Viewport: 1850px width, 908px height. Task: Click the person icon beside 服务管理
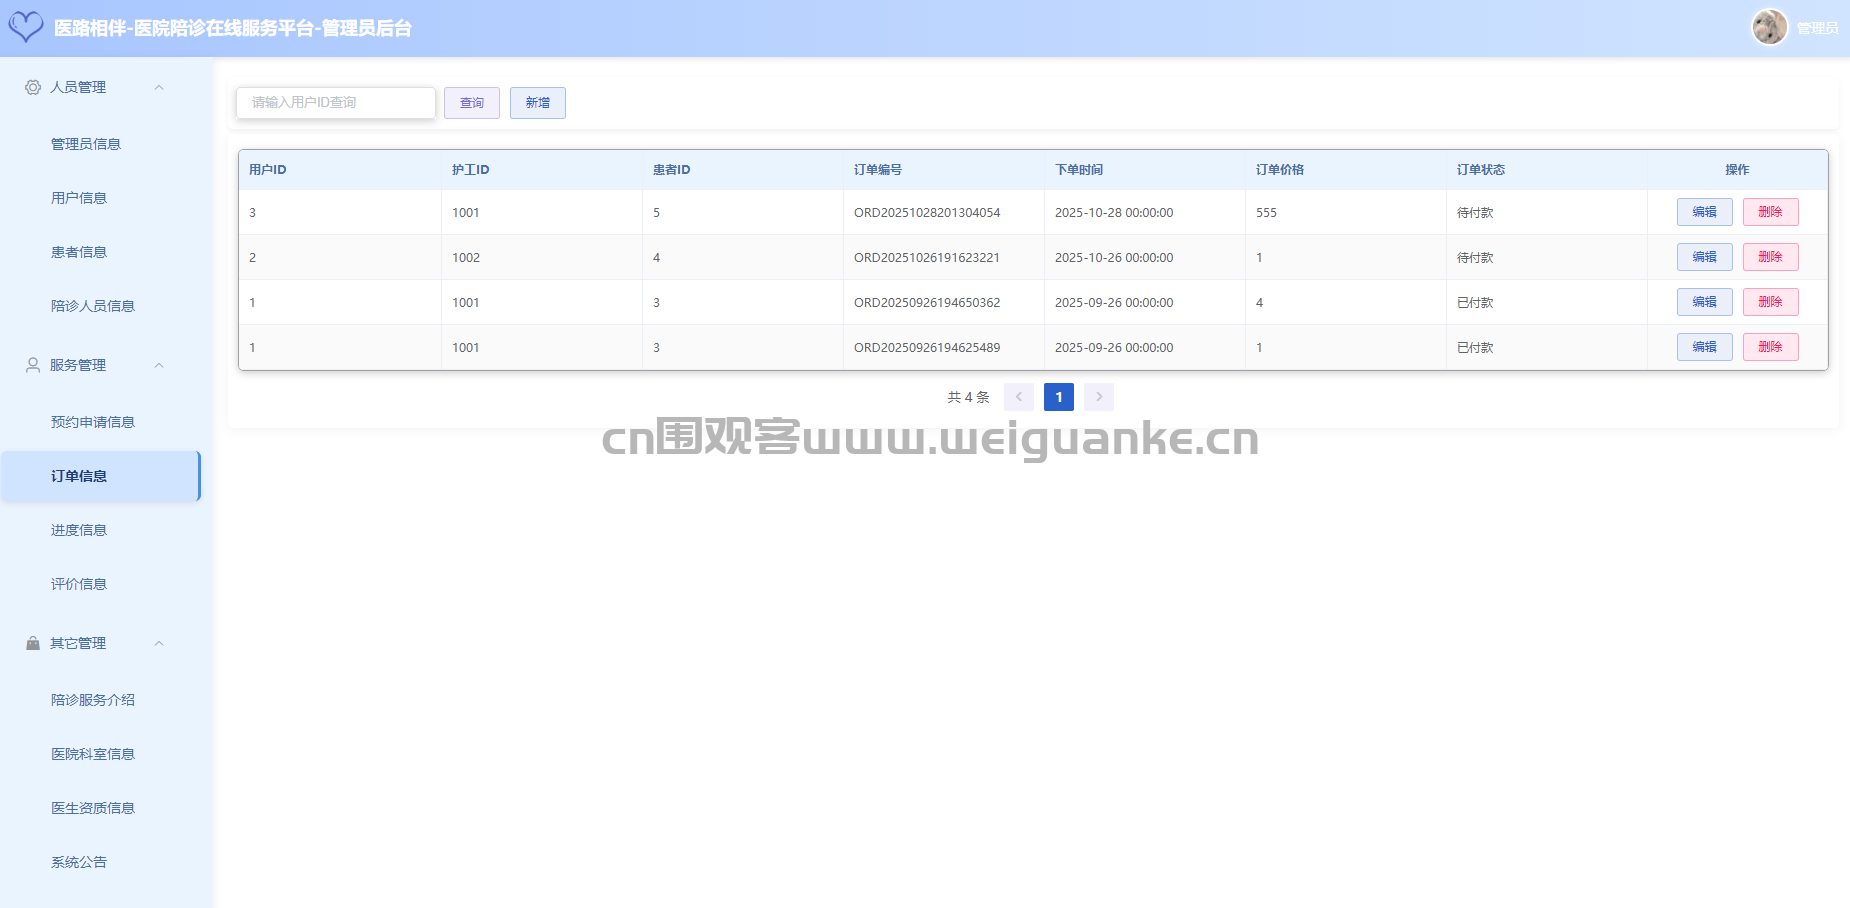pyautogui.click(x=33, y=365)
